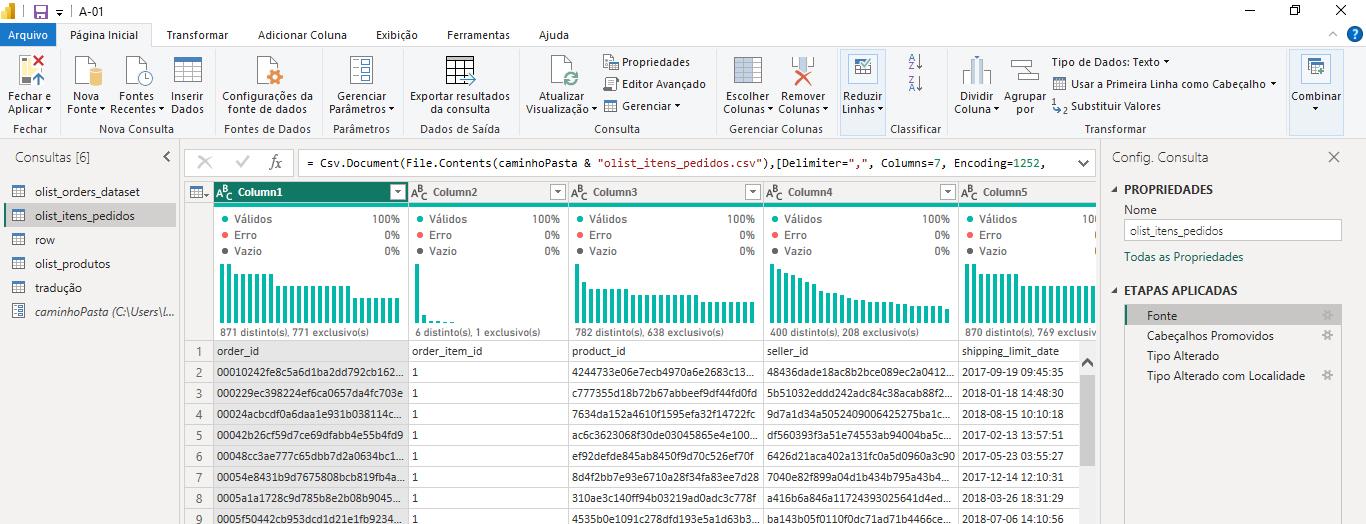Switch to Transformar tab
The height and width of the screenshot is (524, 1366).
(197, 35)
